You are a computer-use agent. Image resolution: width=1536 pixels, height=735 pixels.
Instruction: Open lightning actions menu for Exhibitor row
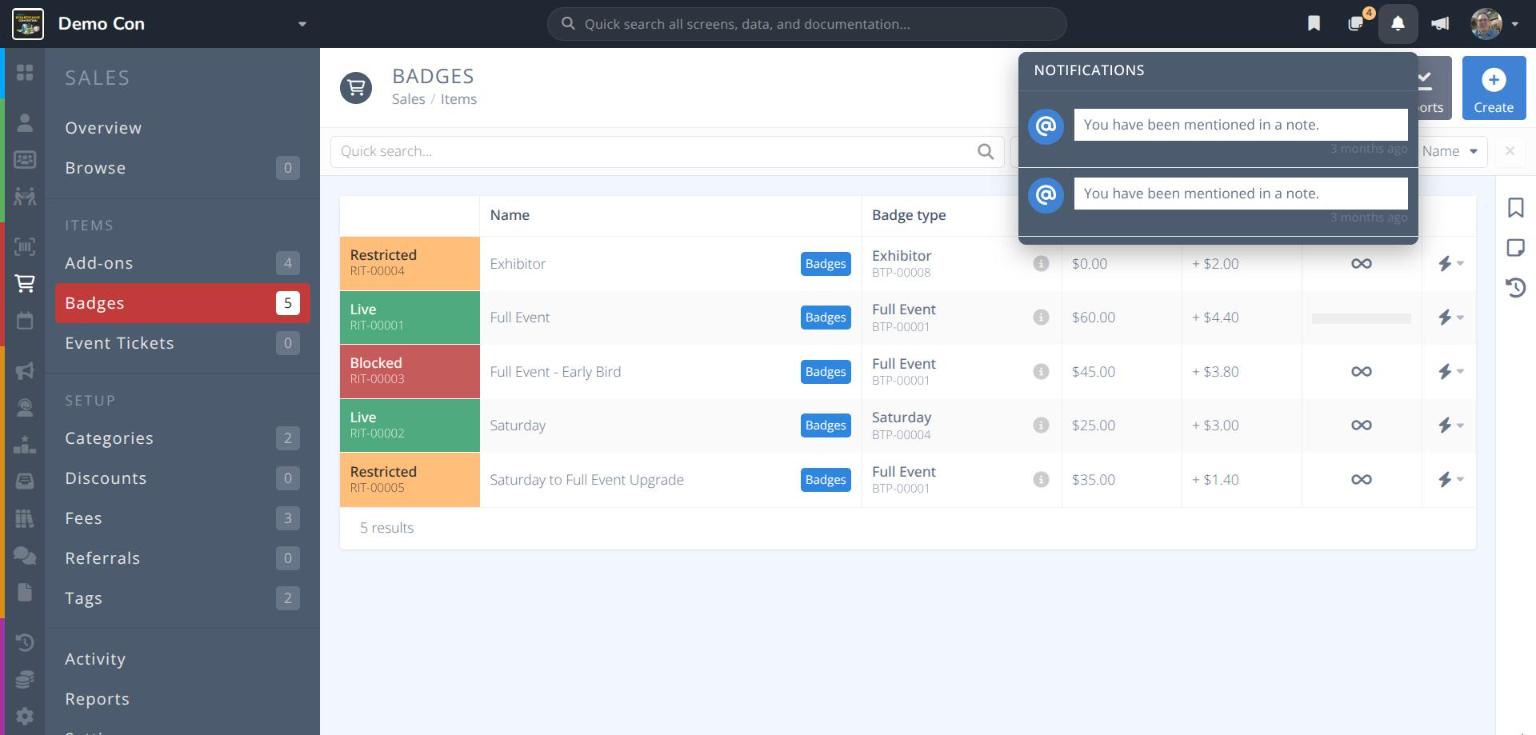(x=1450, y=263)
